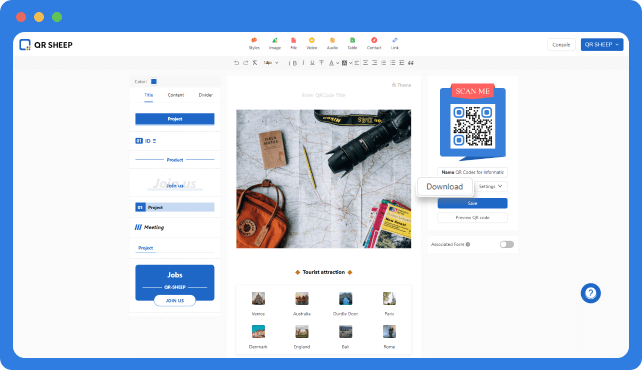This screenshot has width=642, height=370.
Task: Click the Associated Form info icon
Action: [x=468, y=244]
